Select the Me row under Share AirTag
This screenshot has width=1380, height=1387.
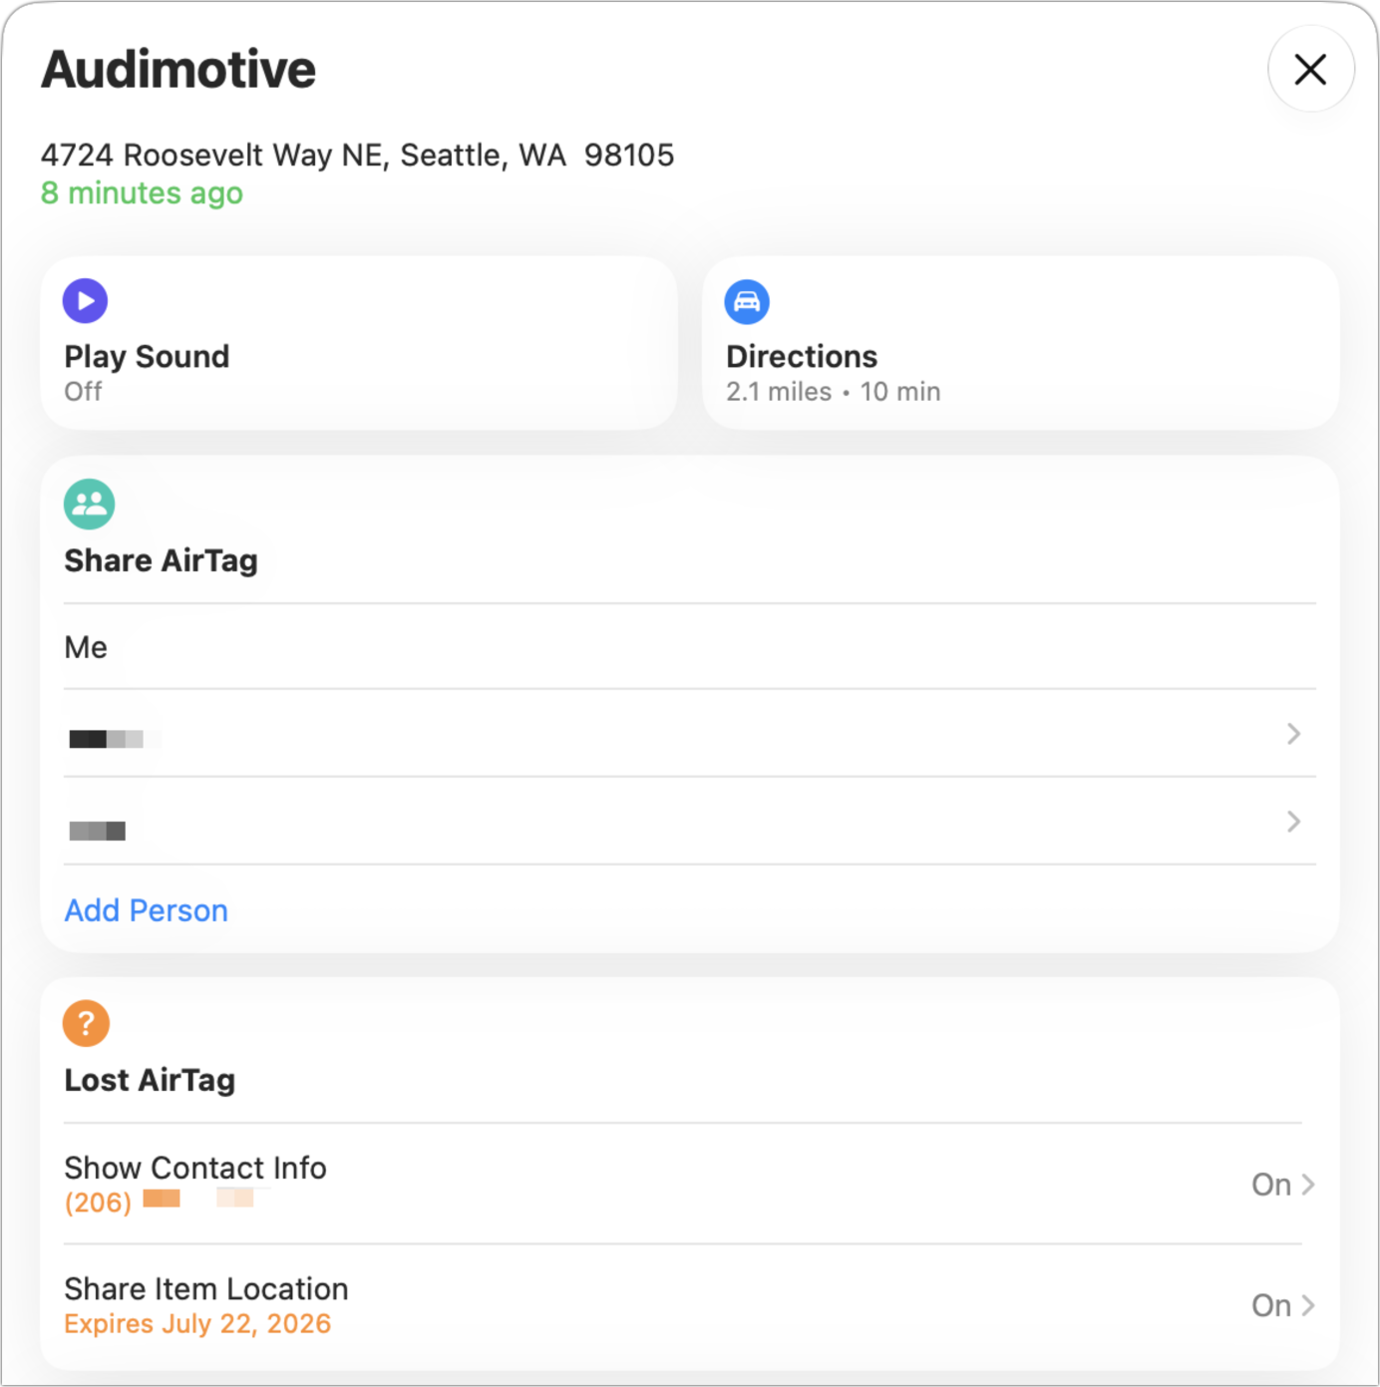pos(689,647)
